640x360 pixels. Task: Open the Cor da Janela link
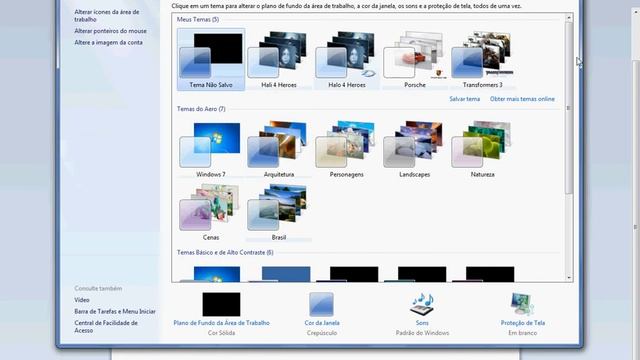(322, 323)
